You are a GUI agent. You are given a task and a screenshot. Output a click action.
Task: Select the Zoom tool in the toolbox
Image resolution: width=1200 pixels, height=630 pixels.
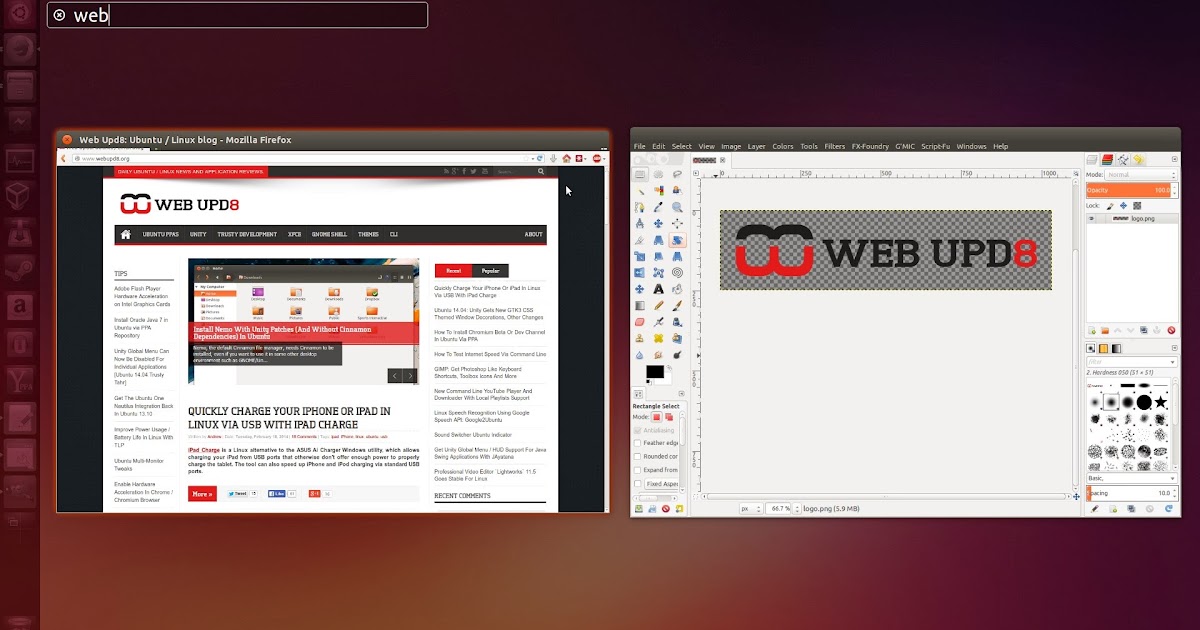pos(678,207)
